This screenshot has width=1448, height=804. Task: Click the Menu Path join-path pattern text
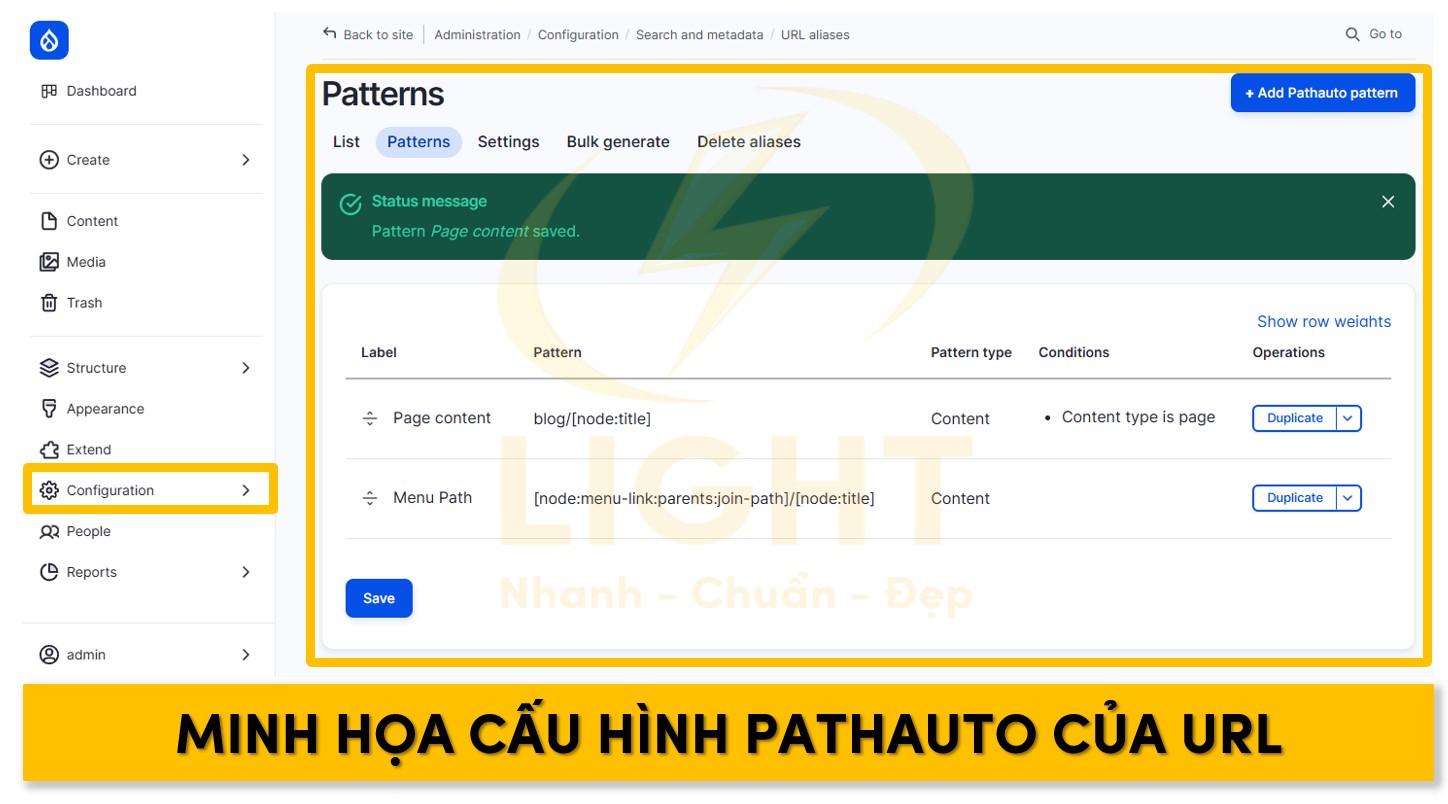click(704, 498)
